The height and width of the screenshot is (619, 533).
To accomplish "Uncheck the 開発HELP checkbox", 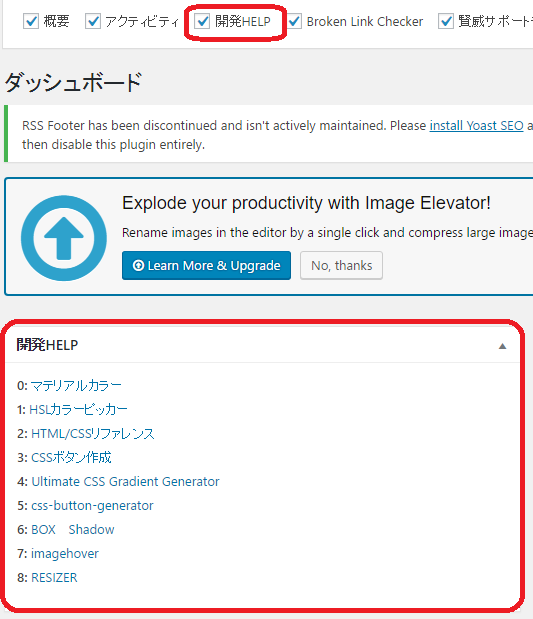I will pos(202,21).
